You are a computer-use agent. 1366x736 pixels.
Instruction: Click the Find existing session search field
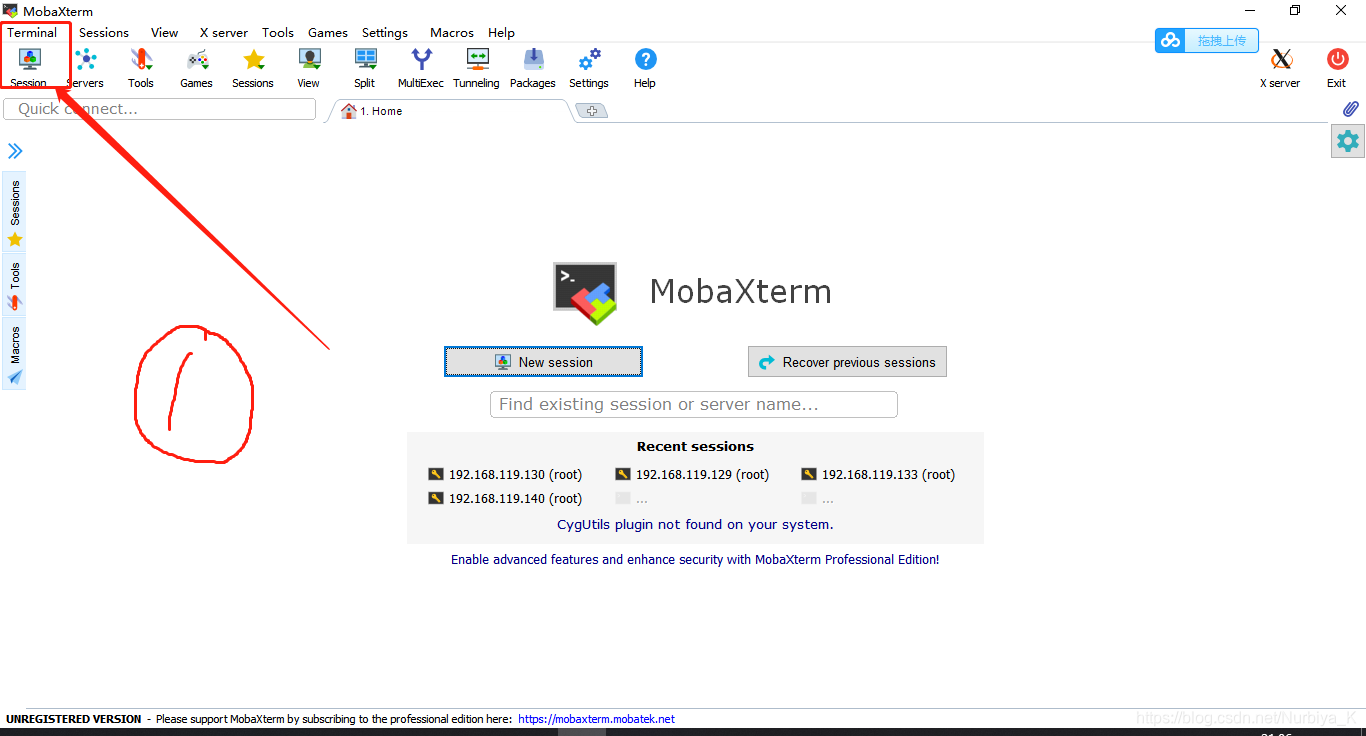point(694,404)
